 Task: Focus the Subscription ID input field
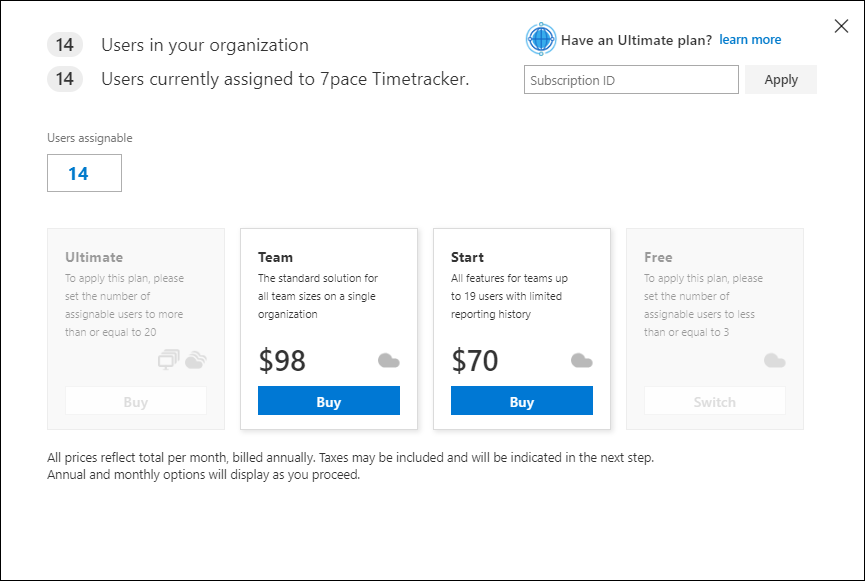click(631, 79)
